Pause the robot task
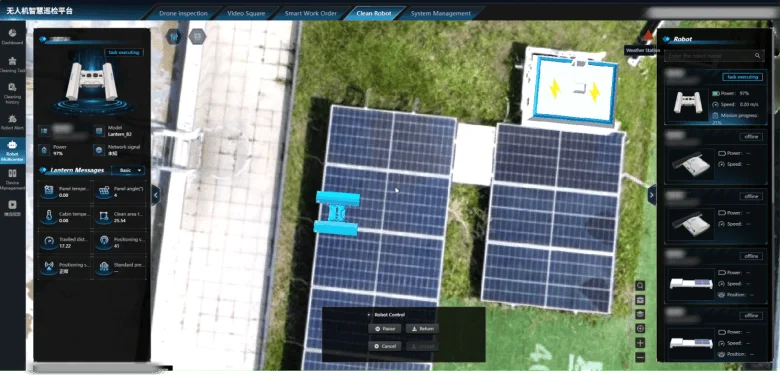780x376 pixels. [385, 329]
